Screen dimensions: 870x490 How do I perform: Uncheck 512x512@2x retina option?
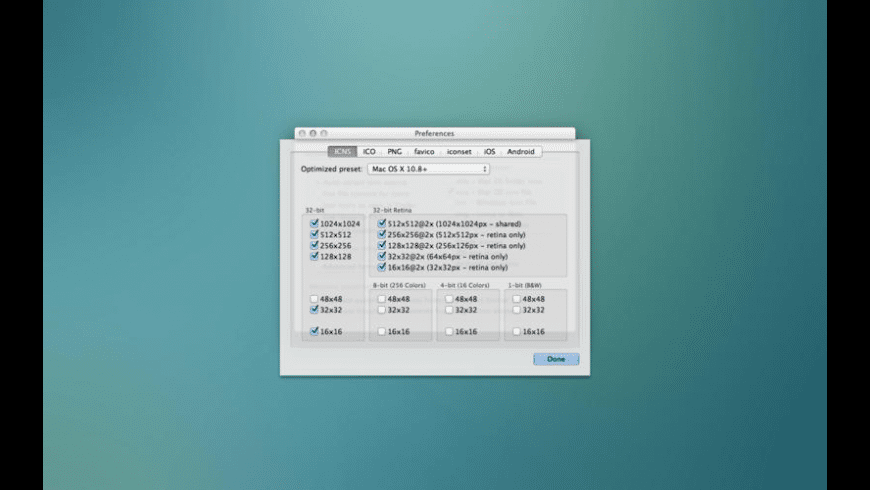pyautogui.click(x=382, y=223)
